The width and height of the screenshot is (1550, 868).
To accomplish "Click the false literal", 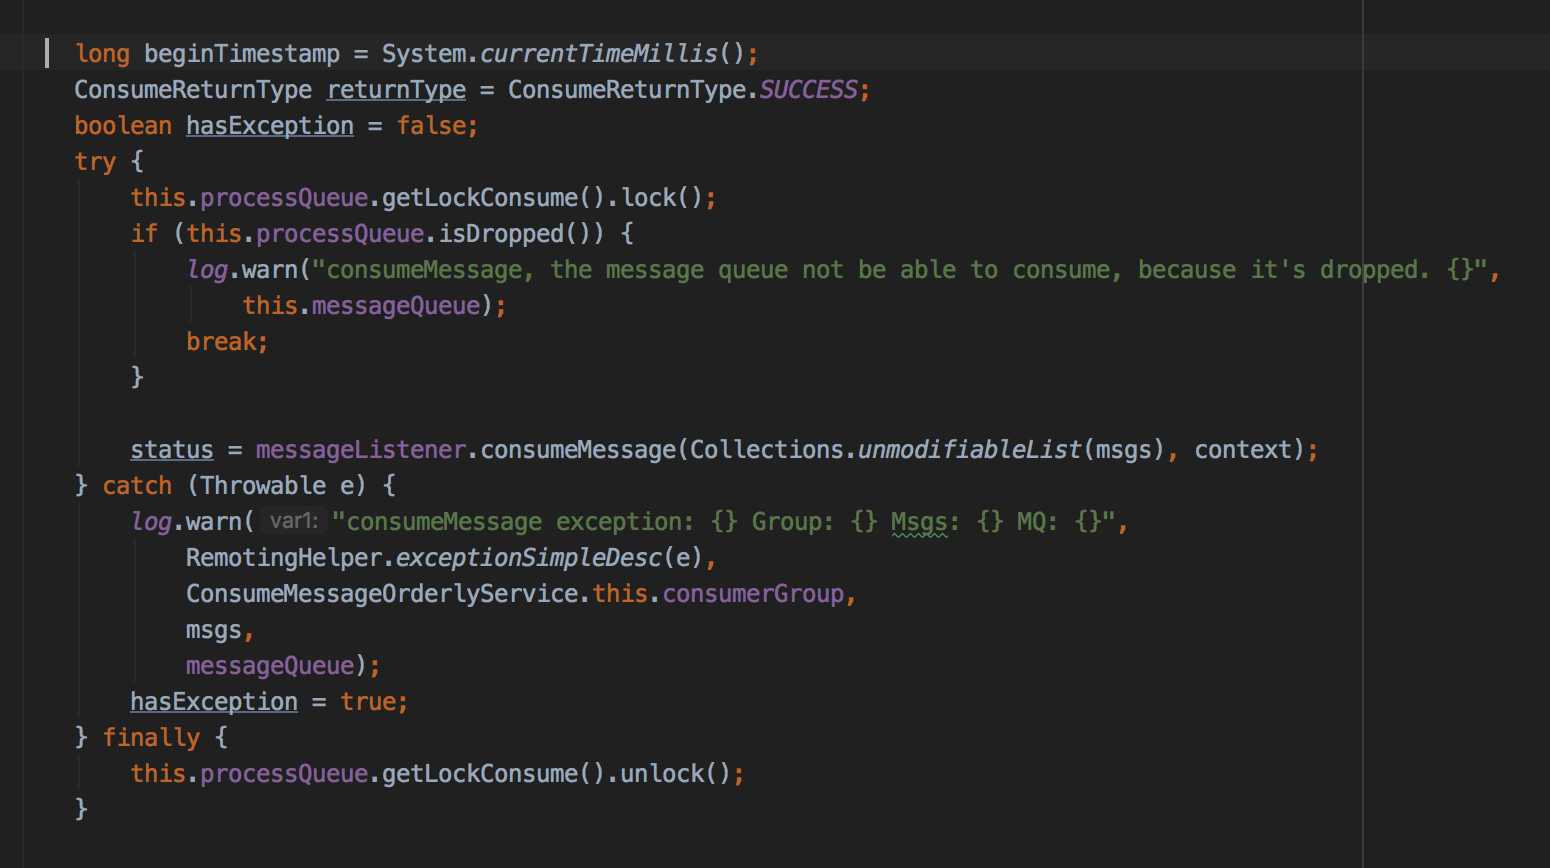I will pos(431,126).
